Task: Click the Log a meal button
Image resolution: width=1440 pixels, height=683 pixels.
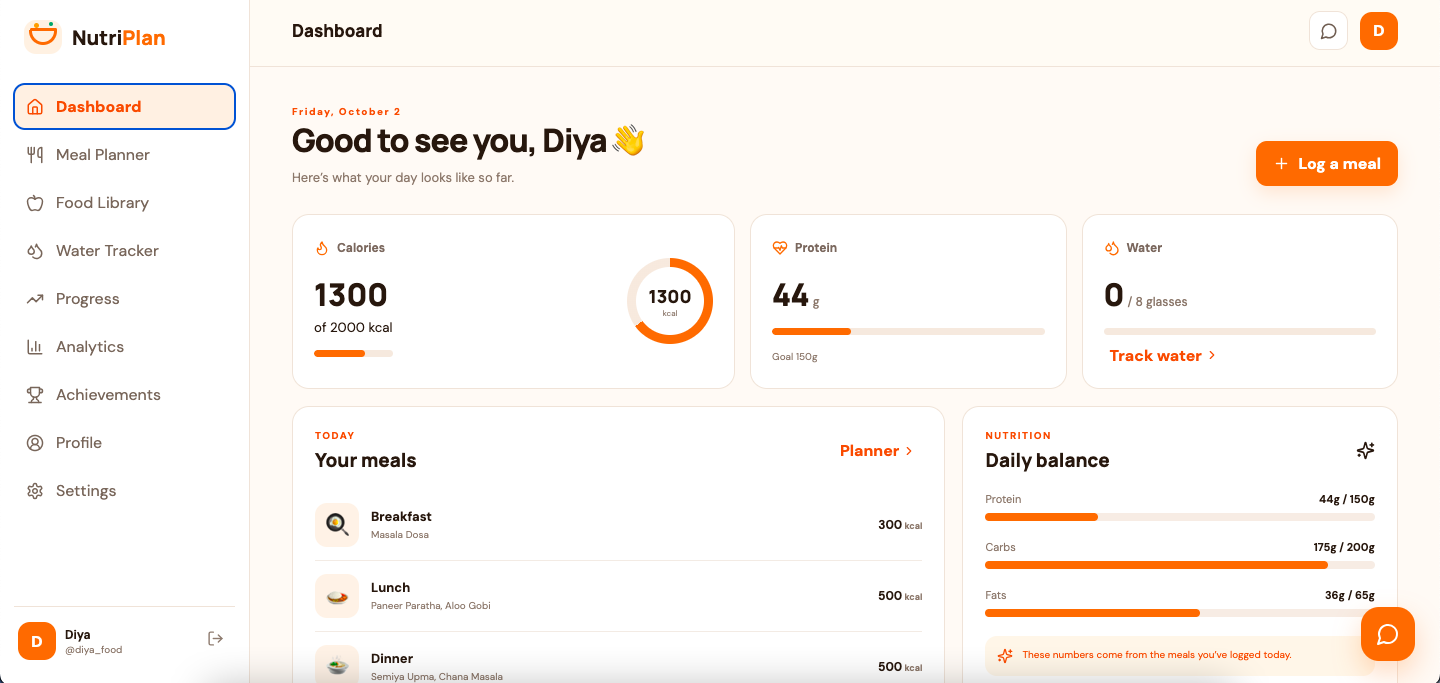Action: pyautogui.click(x=1327, y=164)
